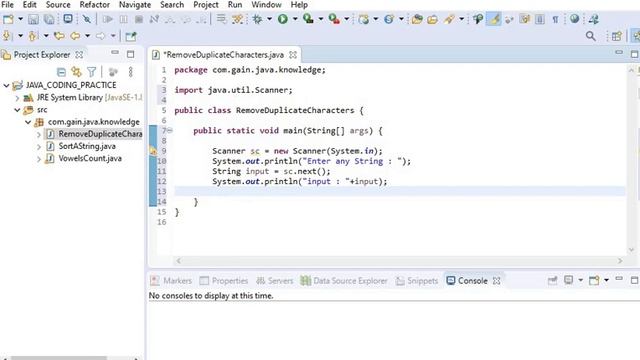This screenshot has height=360, width=640.
Task: Click the Search flashlight icon
Action: pyautogui.click(x=450, y=19)
